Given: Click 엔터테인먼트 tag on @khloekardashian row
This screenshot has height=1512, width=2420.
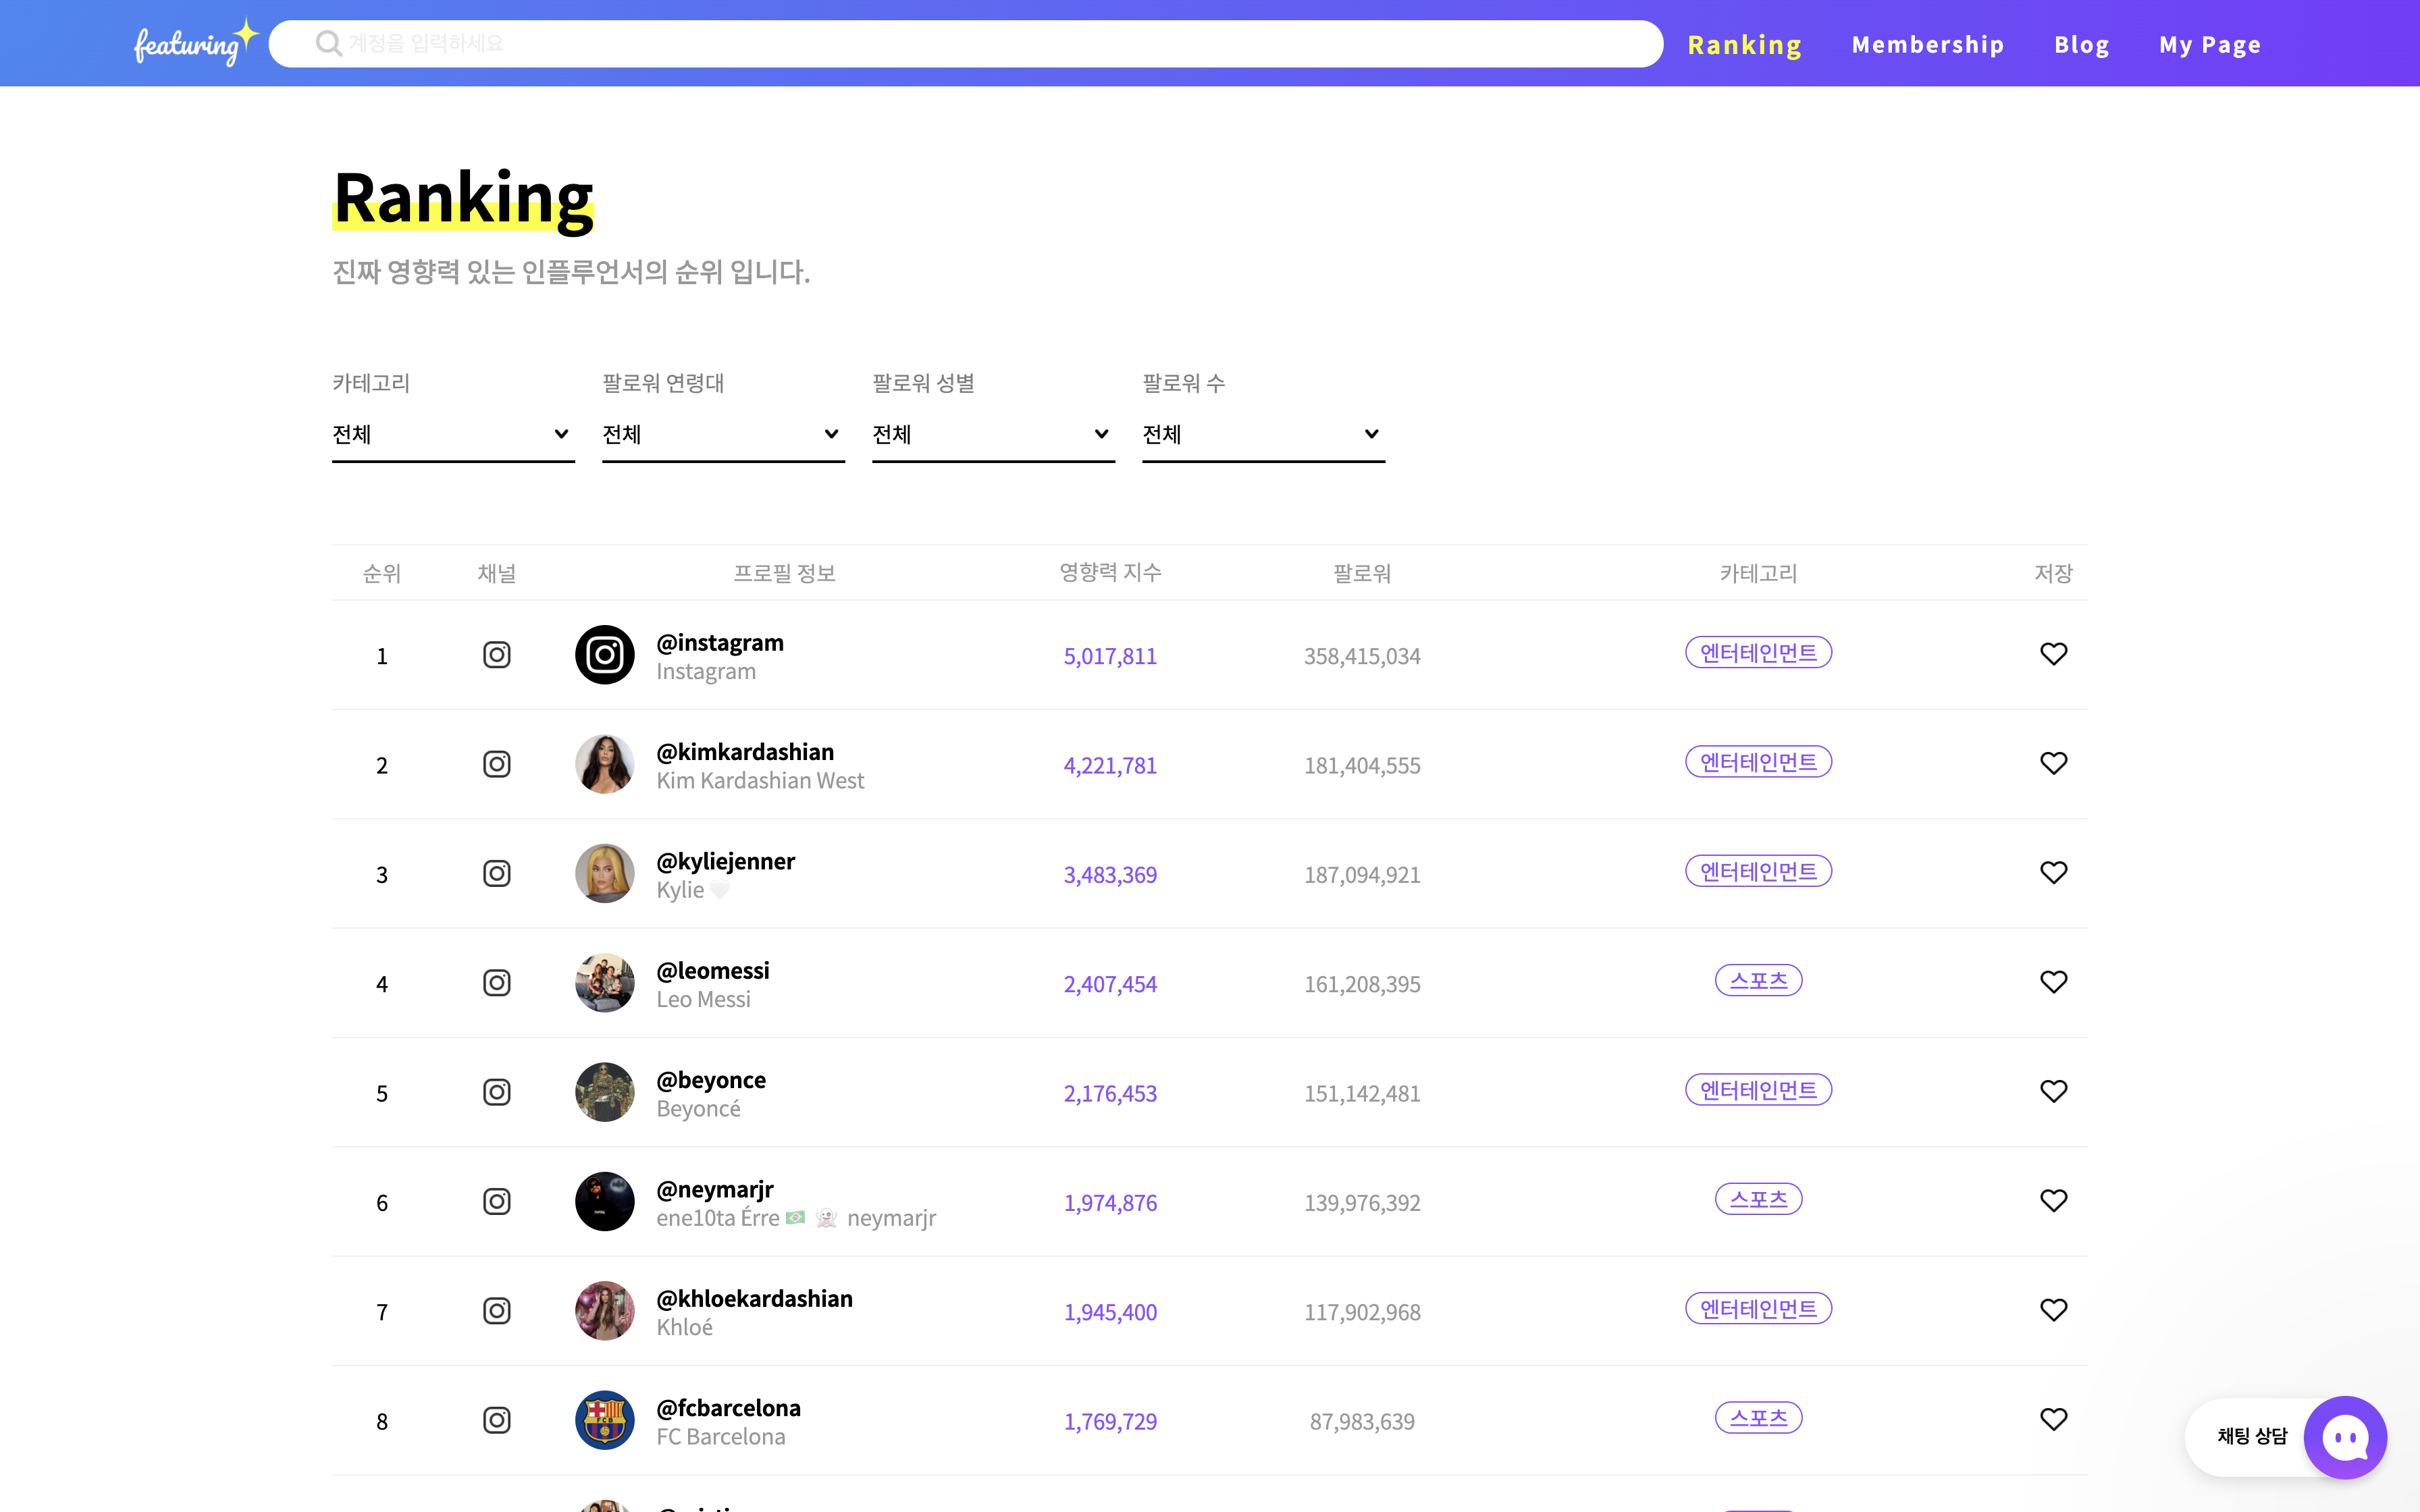Looking at the screenshot, I should click(x=1758, y=1309).
